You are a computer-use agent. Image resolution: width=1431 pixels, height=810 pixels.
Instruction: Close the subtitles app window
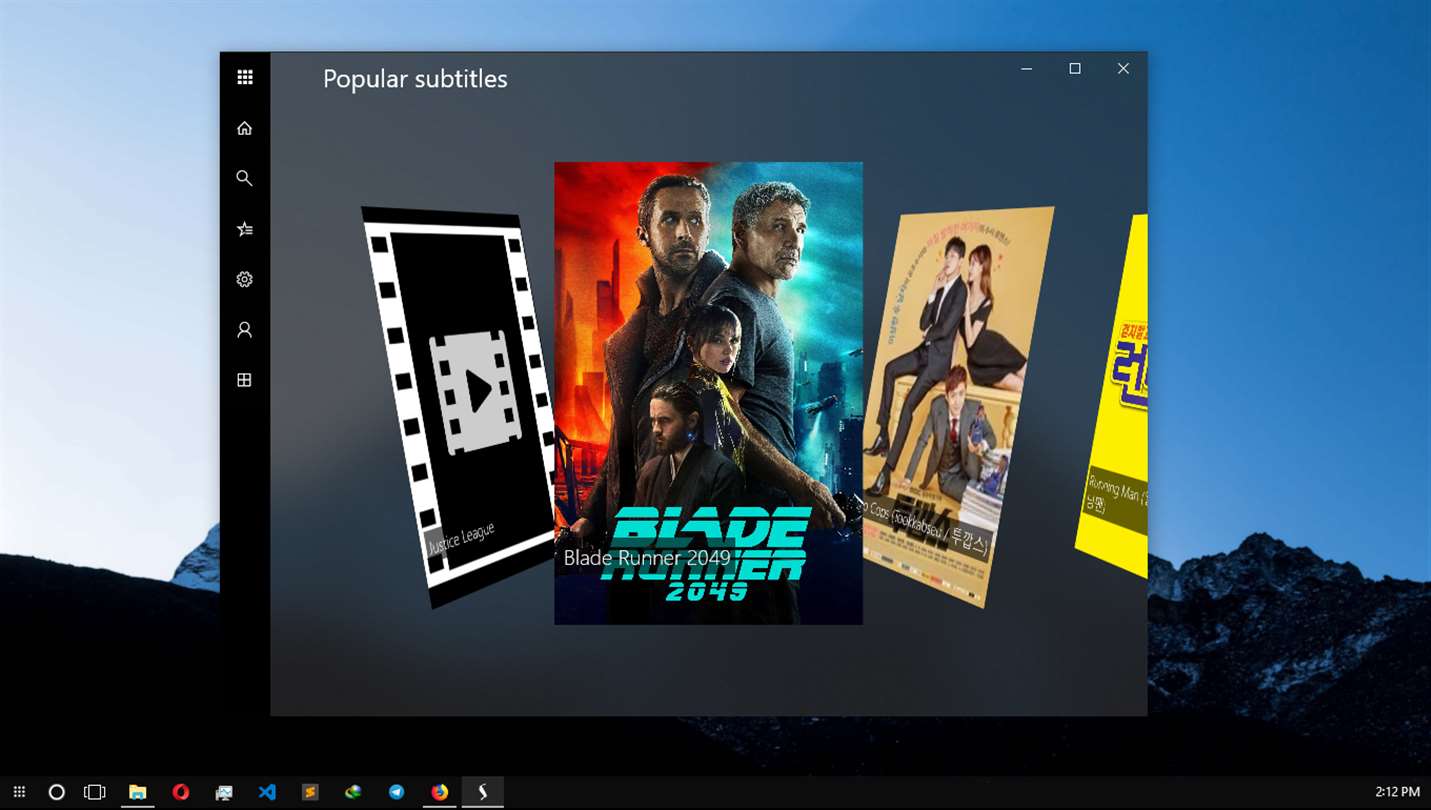pyautogui.click(x=1123, y=69)
